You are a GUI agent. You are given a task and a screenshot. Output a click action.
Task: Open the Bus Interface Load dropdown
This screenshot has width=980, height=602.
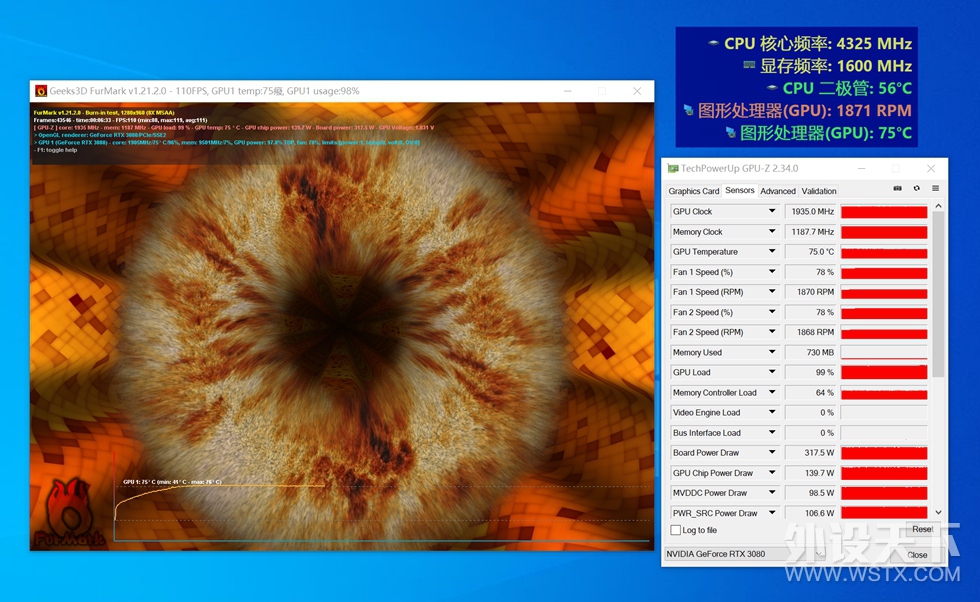[772, 432]
